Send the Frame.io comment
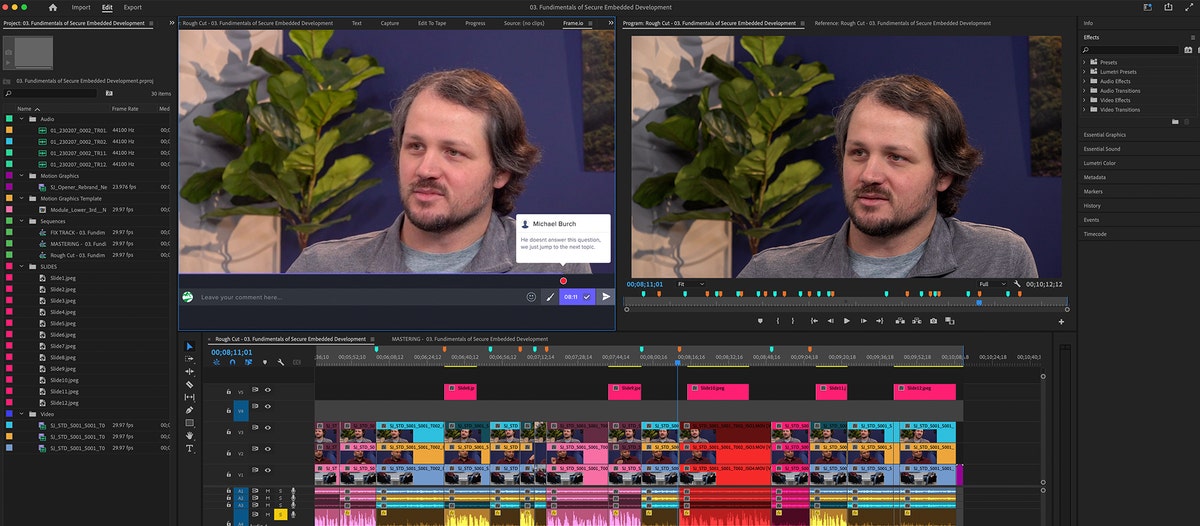Viewport: 1200px width, 526px height. pyautogui.click(x=606, y=297)
